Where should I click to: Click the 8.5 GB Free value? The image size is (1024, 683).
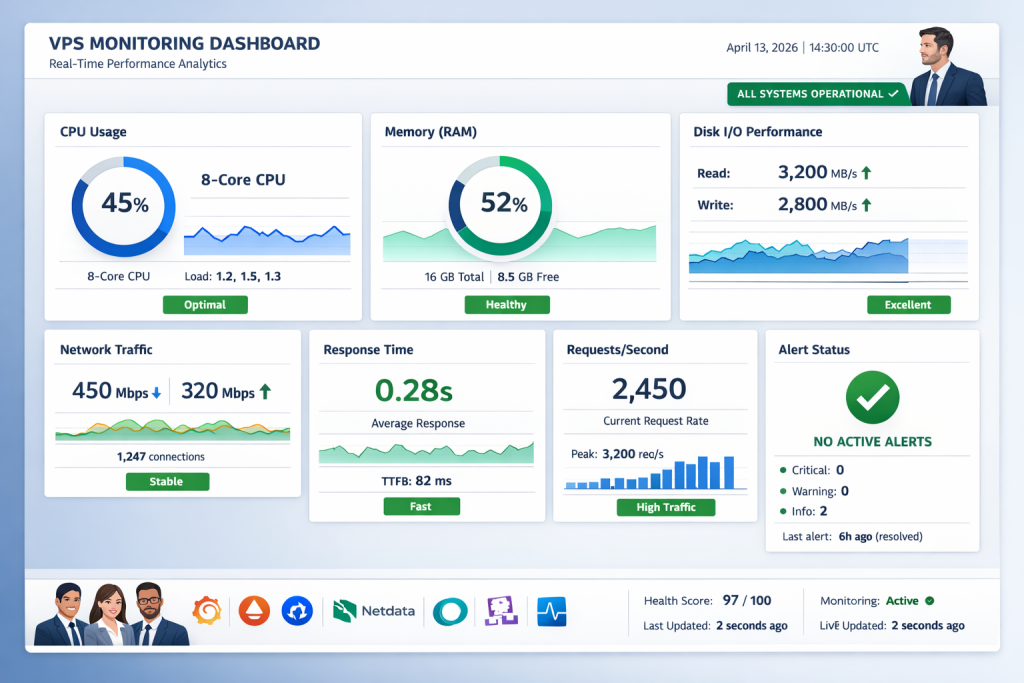tap(528, 277)
